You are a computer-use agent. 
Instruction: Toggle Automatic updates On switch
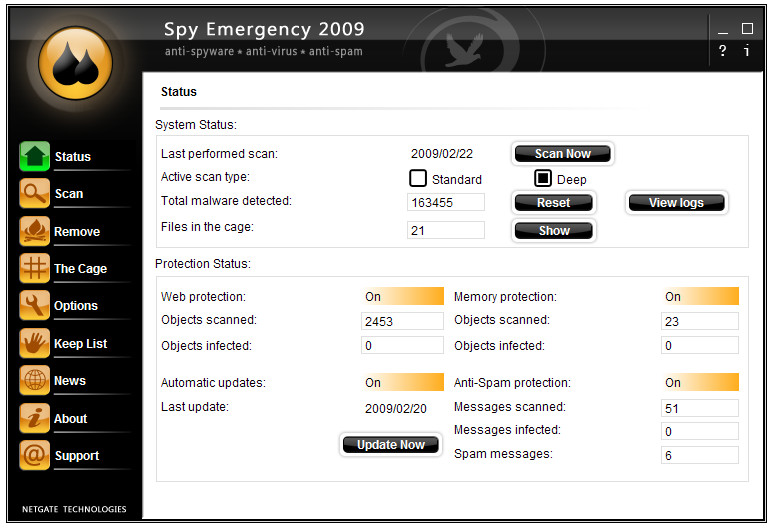pyautogui.click(x=402, y=382)
